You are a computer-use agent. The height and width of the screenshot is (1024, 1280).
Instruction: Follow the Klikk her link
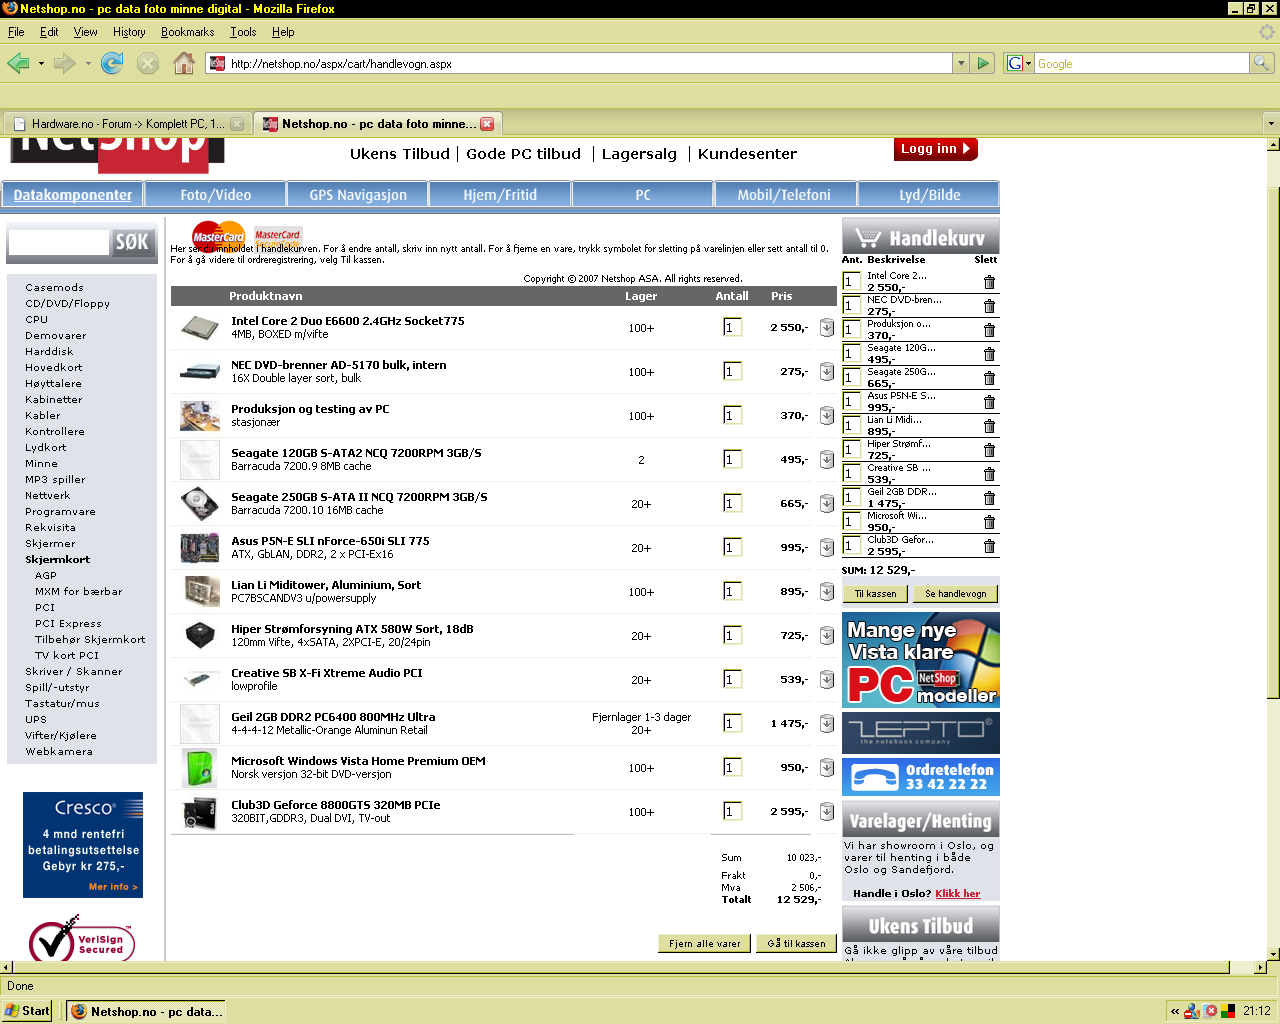click(958, 894)
